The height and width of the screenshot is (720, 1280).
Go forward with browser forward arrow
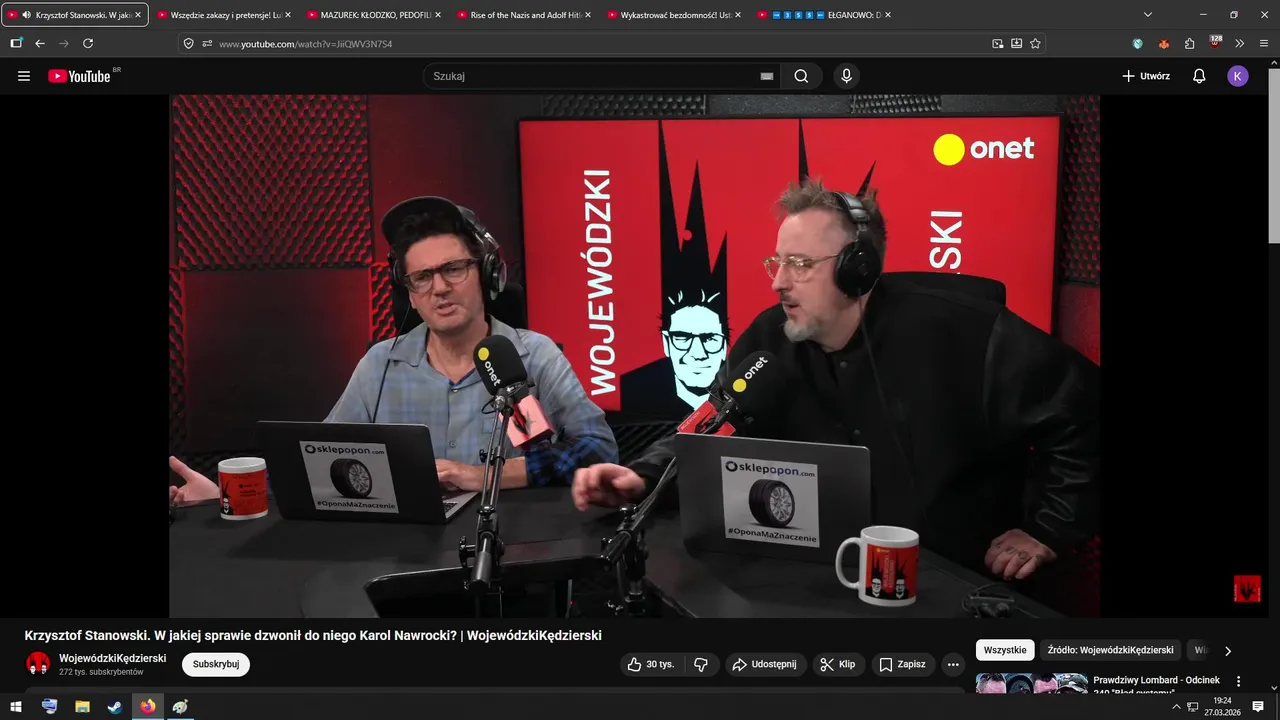click(x=64, y=43)
